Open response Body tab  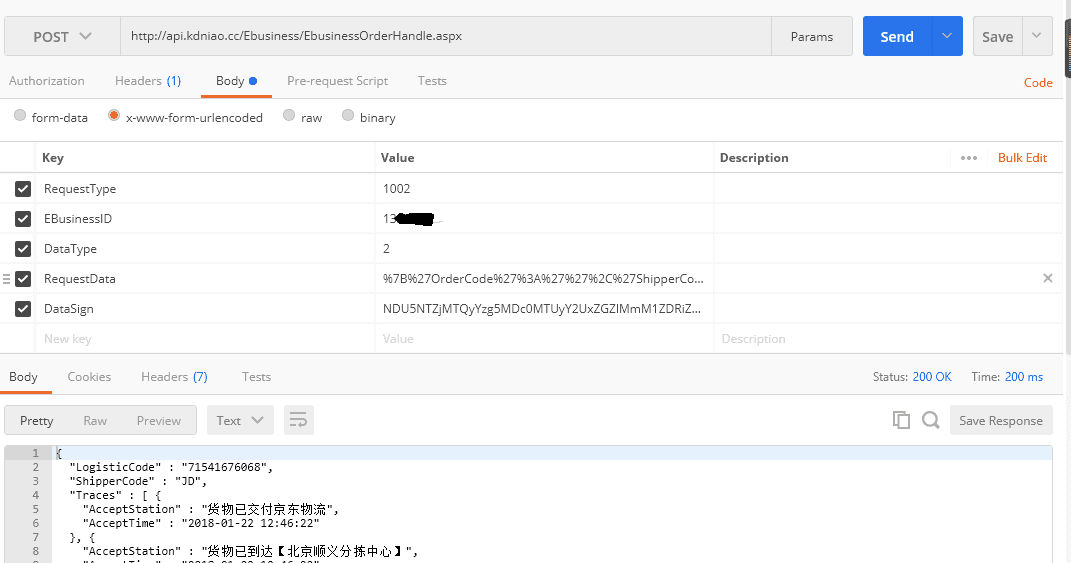coord(23,376)
